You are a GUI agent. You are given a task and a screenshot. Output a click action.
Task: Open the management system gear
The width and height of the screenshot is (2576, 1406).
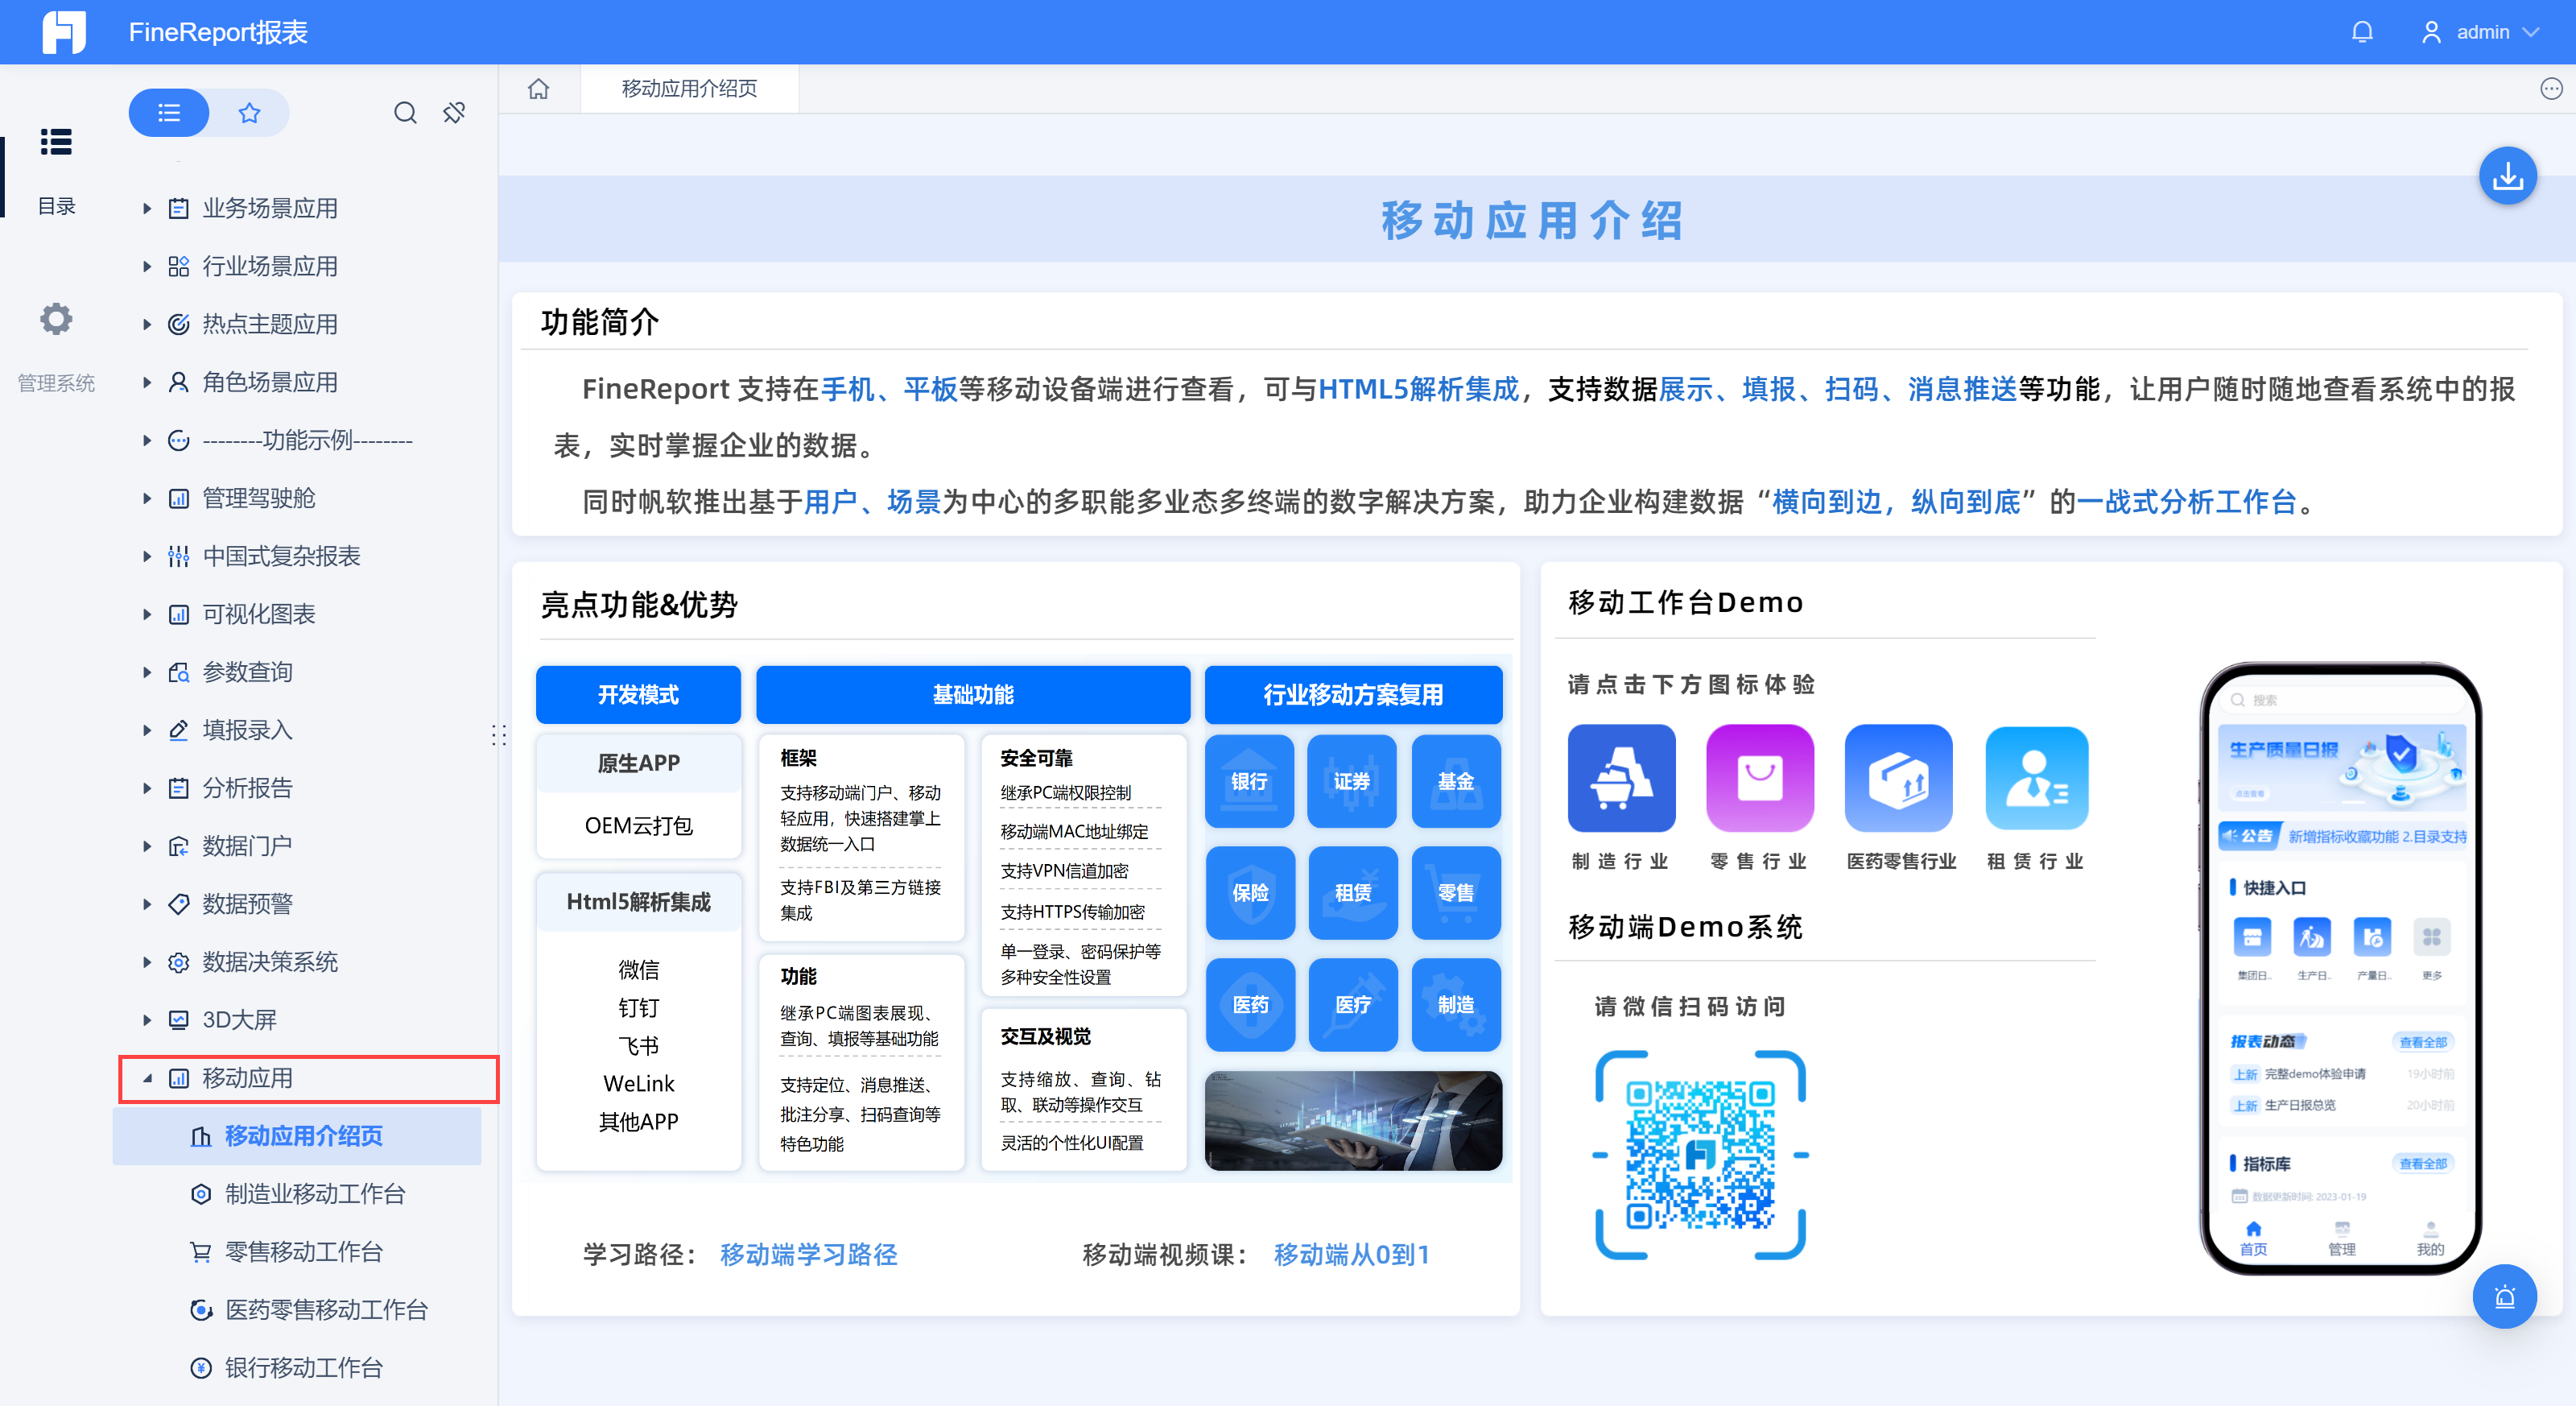click(56, 320)
